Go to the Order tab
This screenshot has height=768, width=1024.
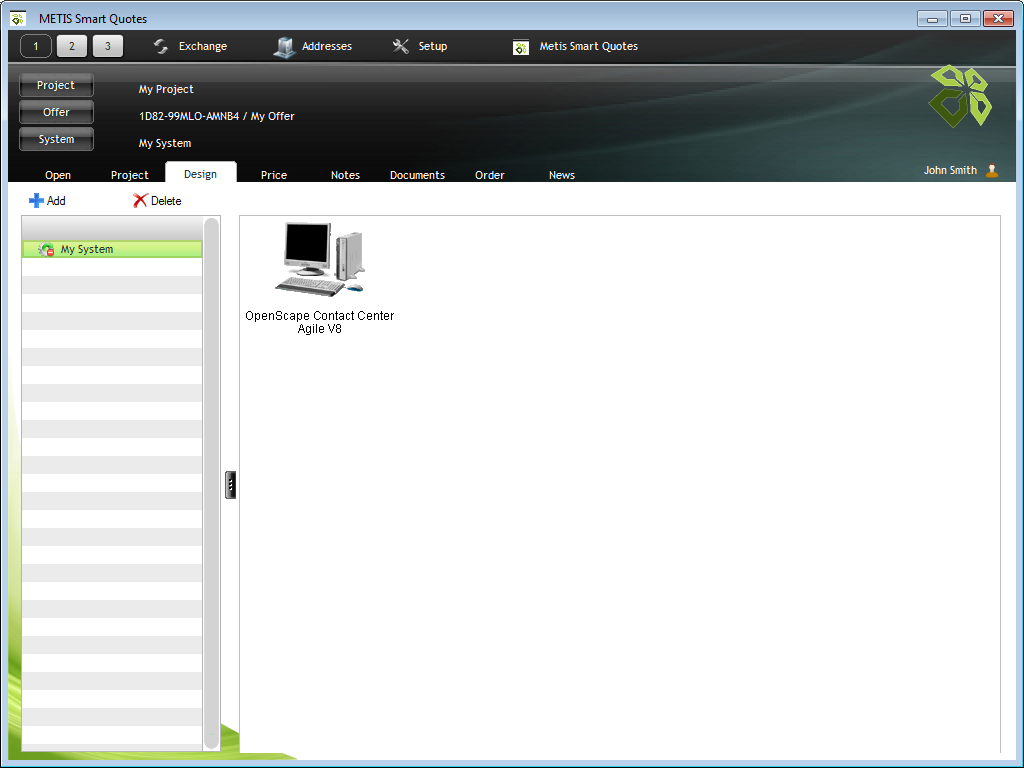pyautogui.click(x=490, y=175)
